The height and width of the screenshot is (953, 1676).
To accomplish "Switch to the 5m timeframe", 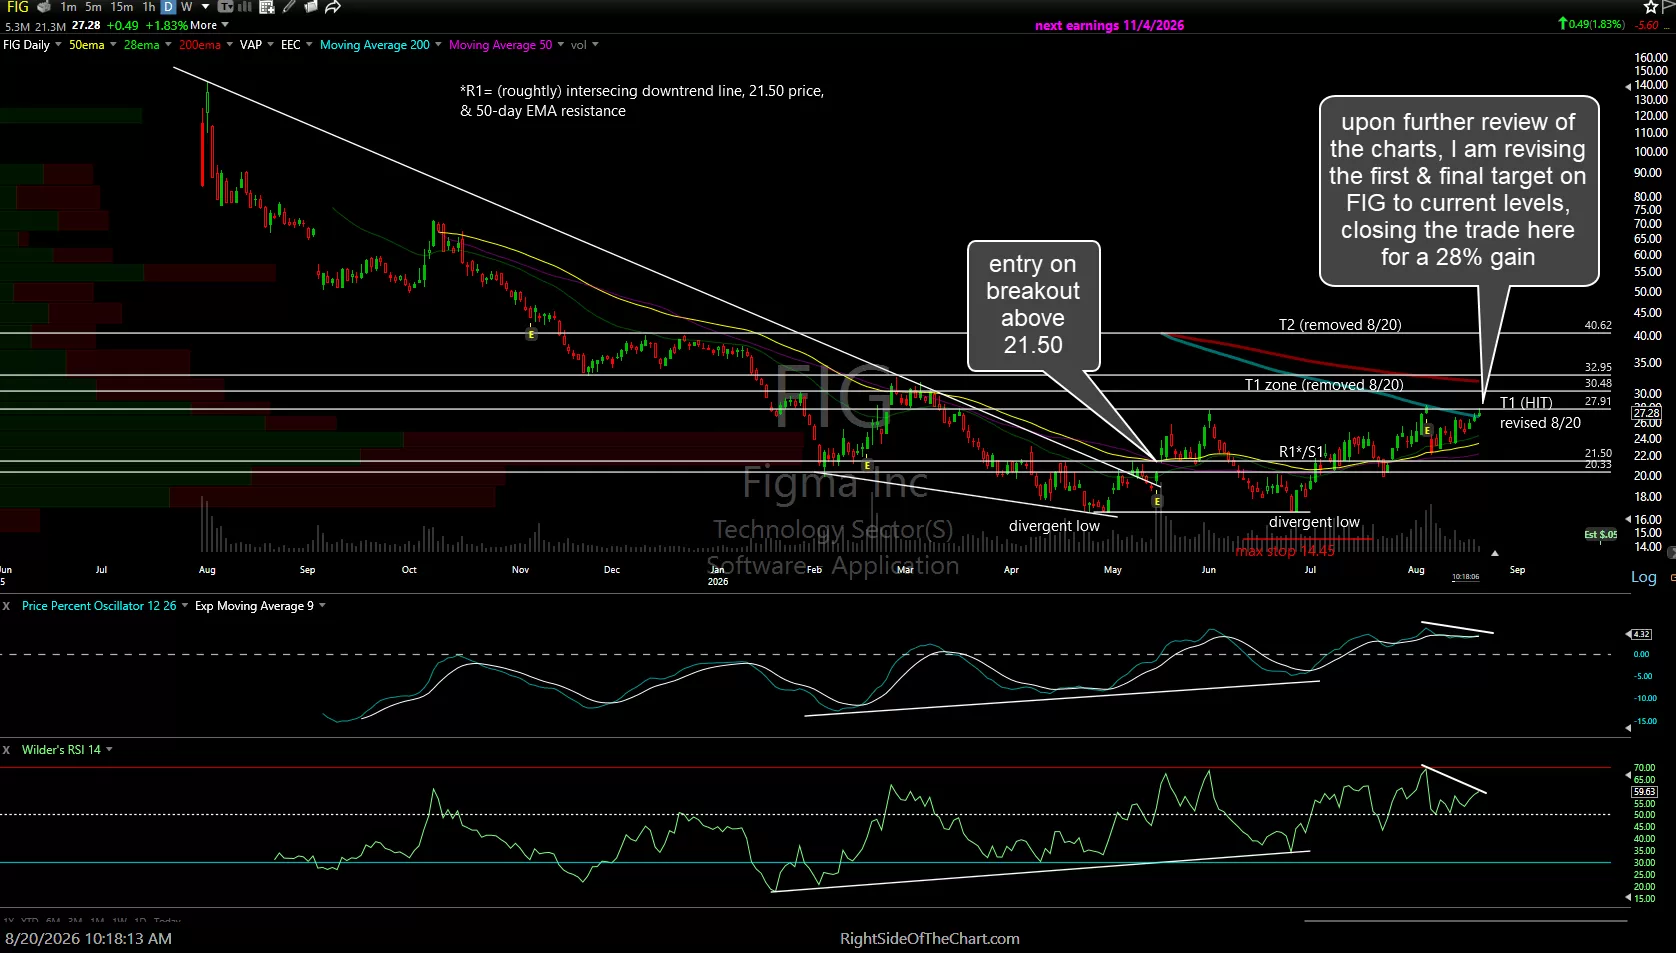I will pyautogui.click(x=93, y=7).
